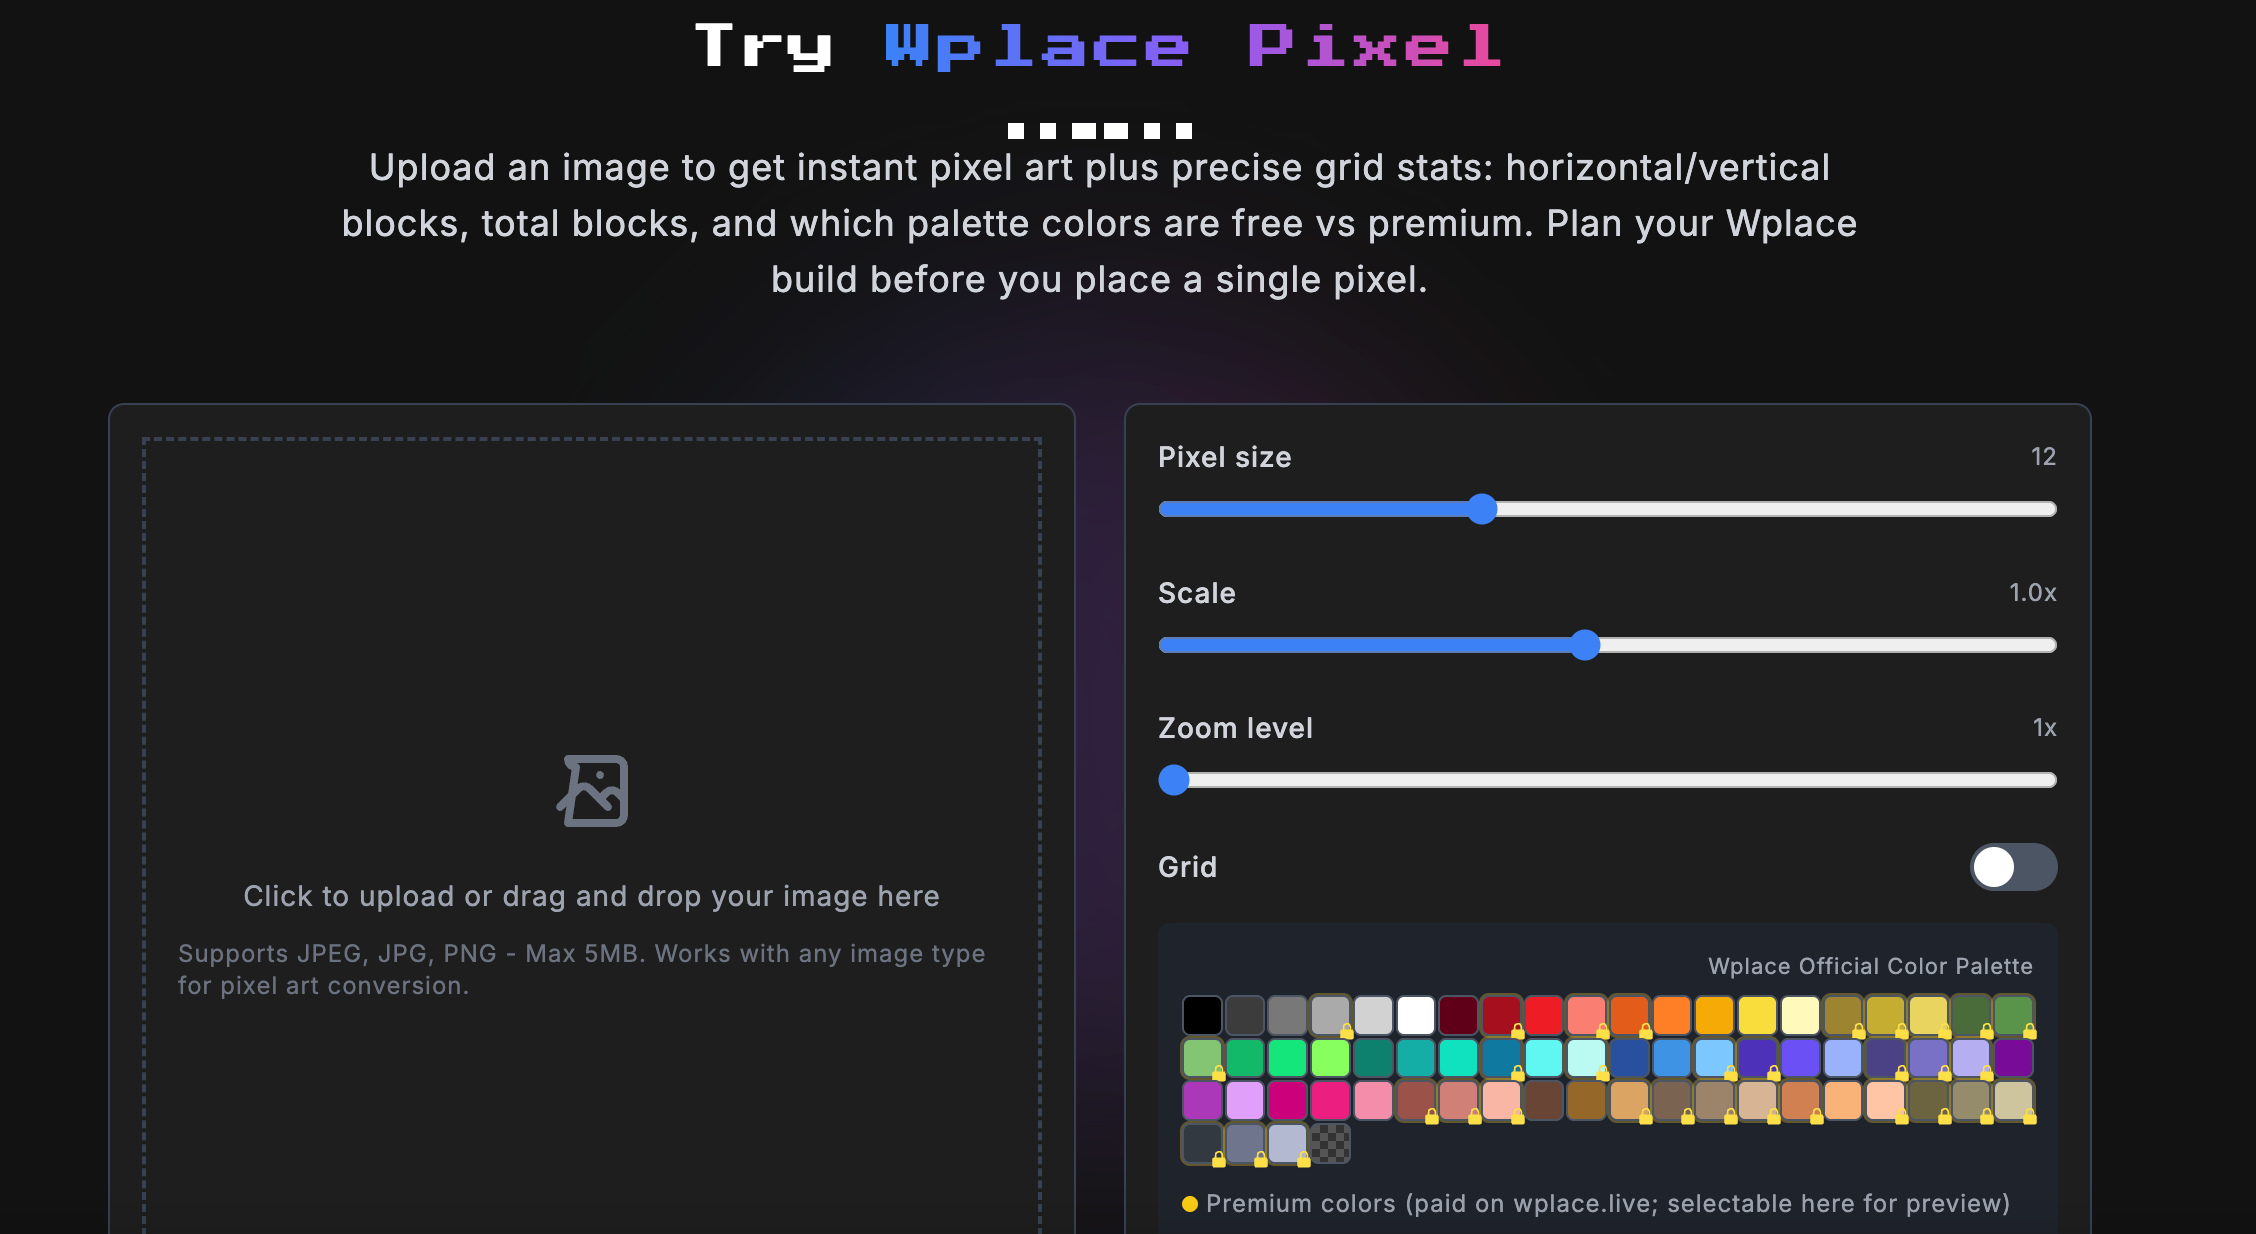The height and width of the screenshot is (1234, 2256).
Task: Click the upload prompt text
Action: [x=591, y=896]
